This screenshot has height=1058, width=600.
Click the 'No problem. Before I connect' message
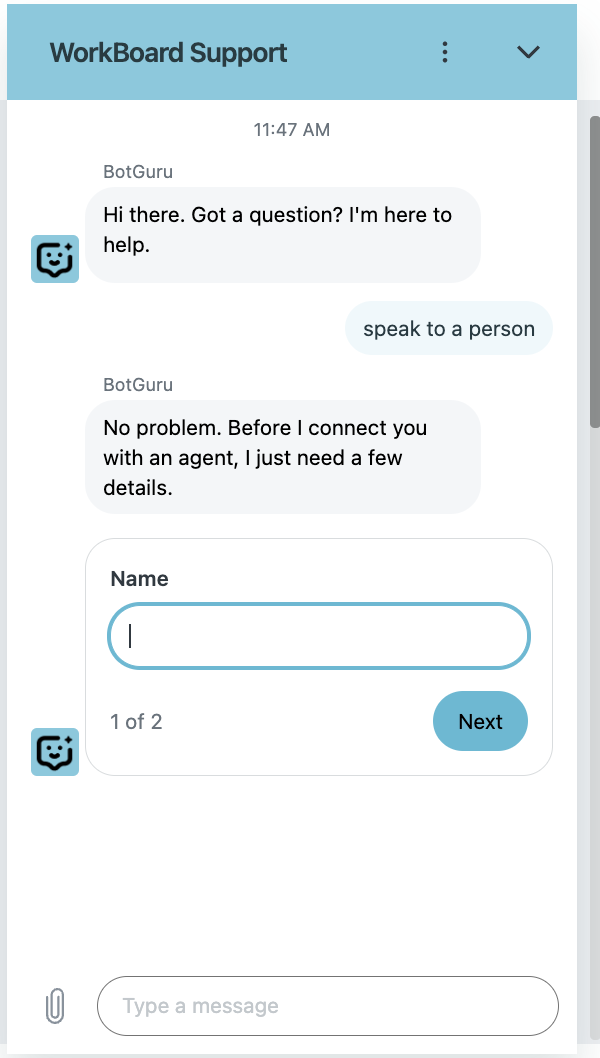click(282, 457)
